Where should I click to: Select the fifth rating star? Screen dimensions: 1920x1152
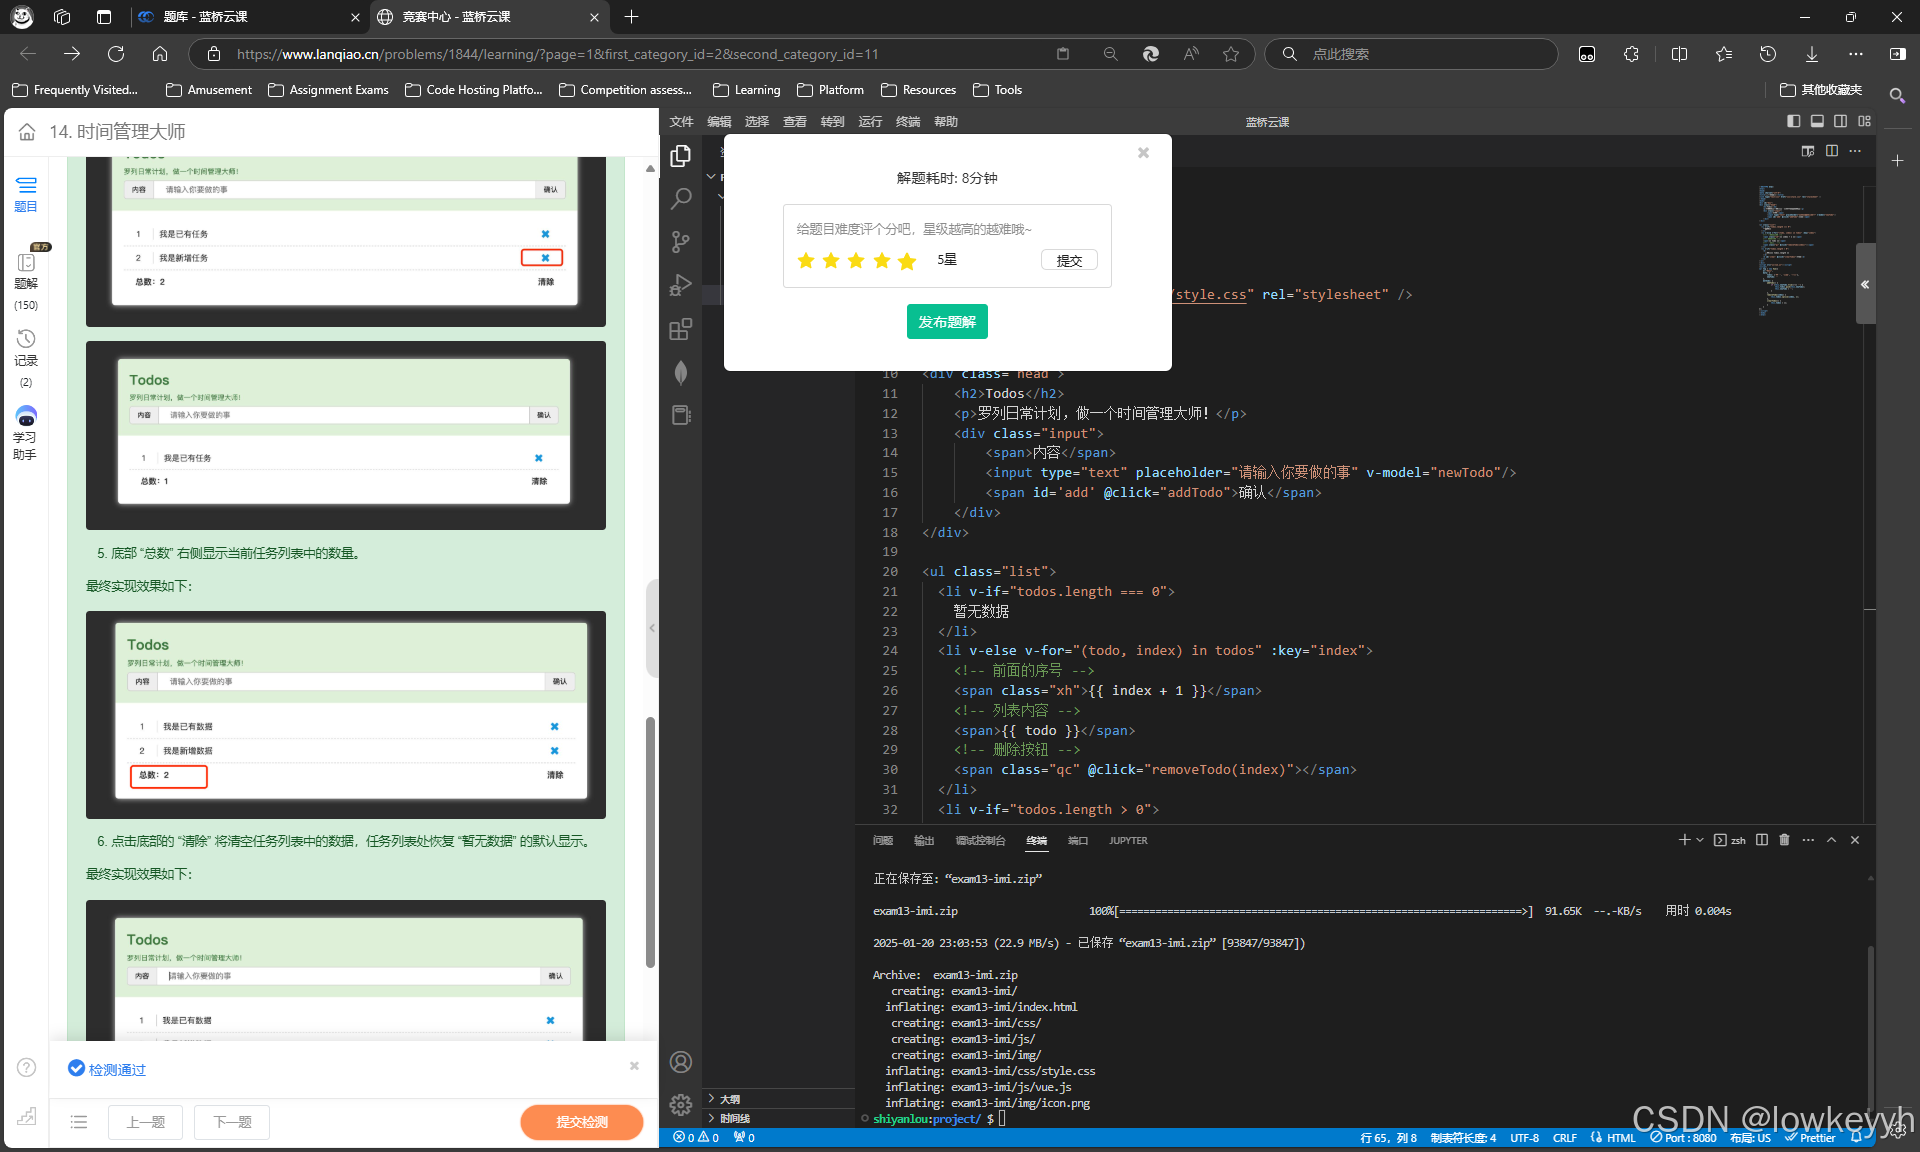tap(907, 261)
